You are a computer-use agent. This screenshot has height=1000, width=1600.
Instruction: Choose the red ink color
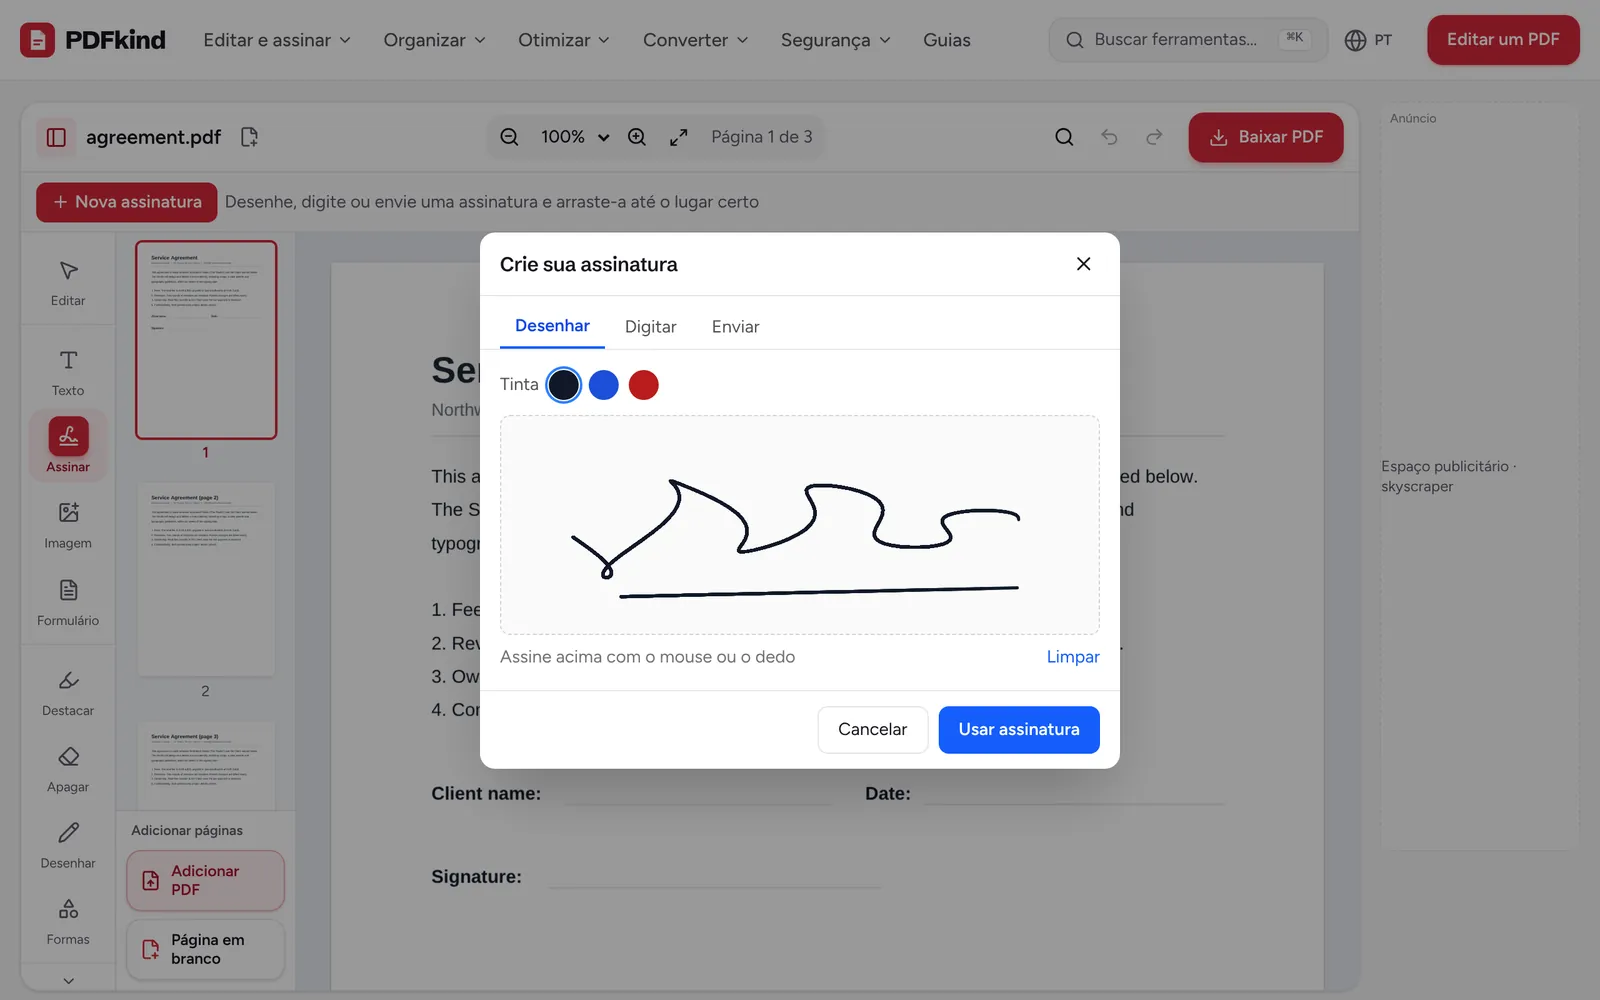pyautogui.click(x=644, y=385)
